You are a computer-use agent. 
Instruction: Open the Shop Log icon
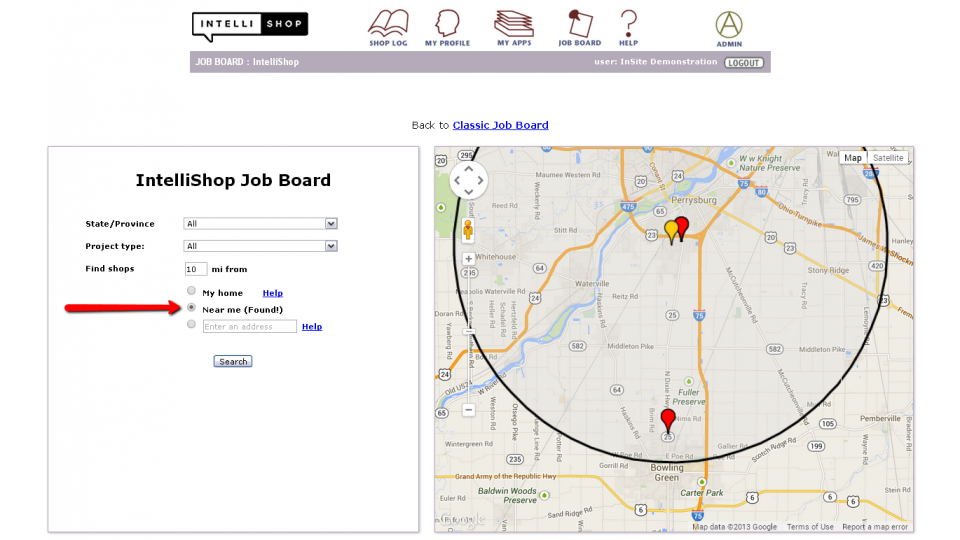(388, 25)
